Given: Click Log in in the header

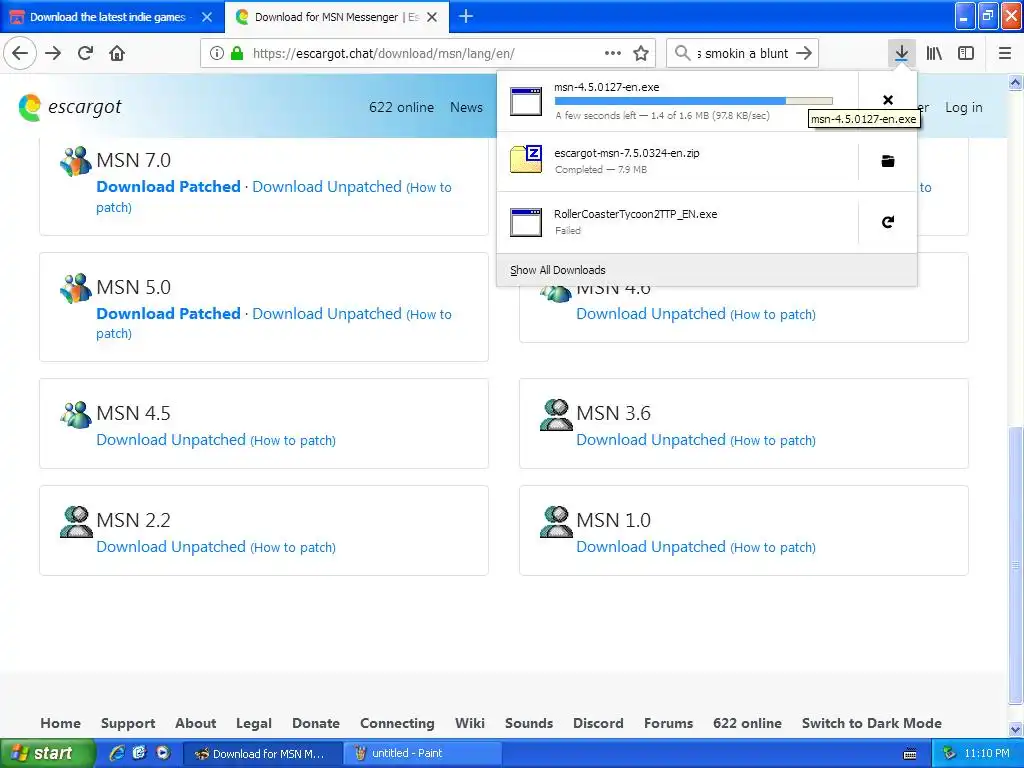Looking at the screenshot, I should [963, 107].
